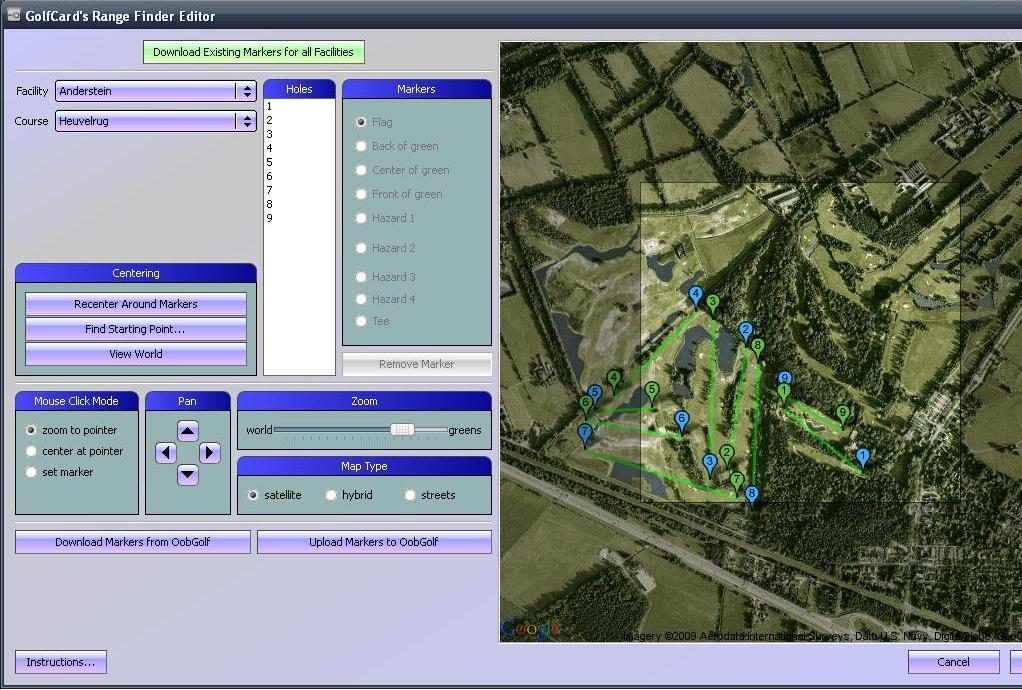Click the pan left arrow button

(166, 453)
